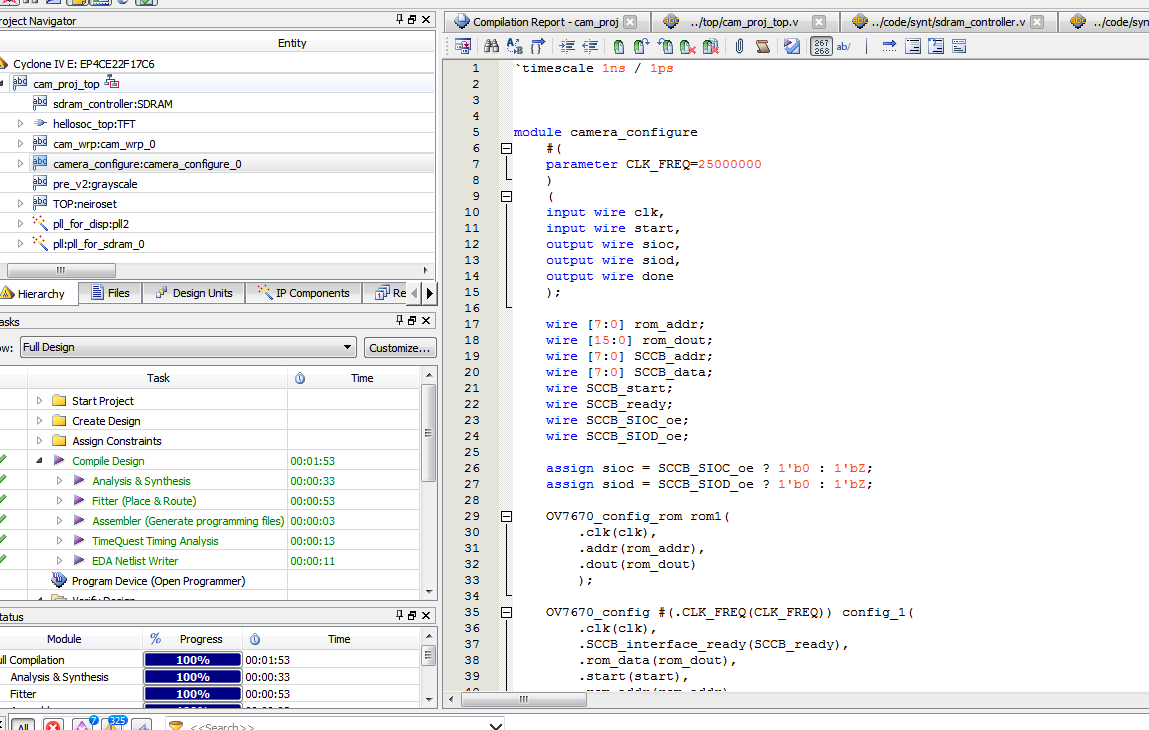Open the Full Design flow dropdown
The width and height of the screenshot is (1149, 730).
(347, 347)
